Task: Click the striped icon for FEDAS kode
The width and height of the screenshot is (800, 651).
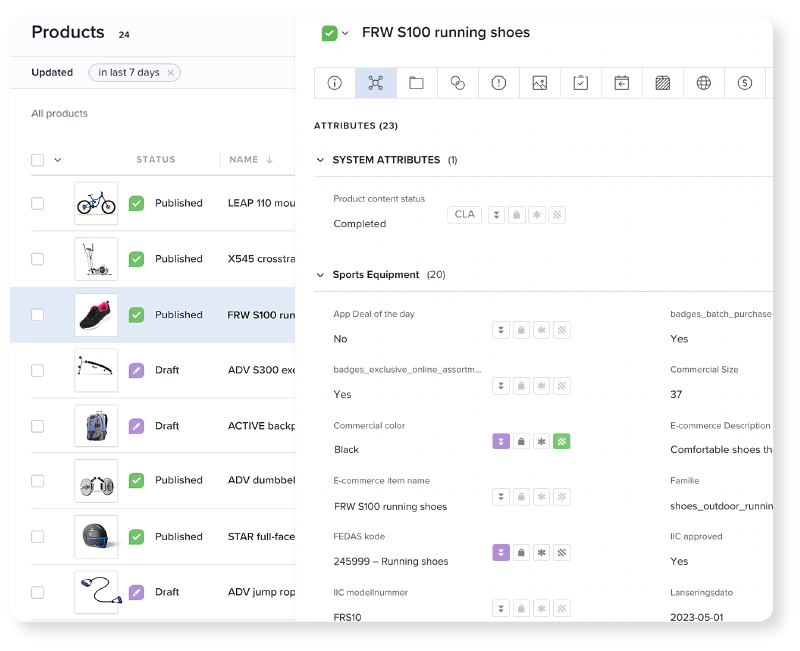Action: pos(562,553)
